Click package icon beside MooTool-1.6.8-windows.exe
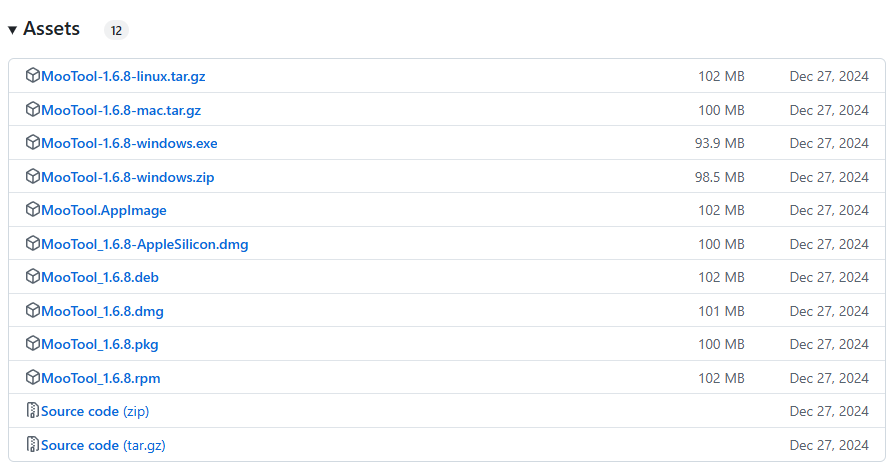 (x=33, y=143)
